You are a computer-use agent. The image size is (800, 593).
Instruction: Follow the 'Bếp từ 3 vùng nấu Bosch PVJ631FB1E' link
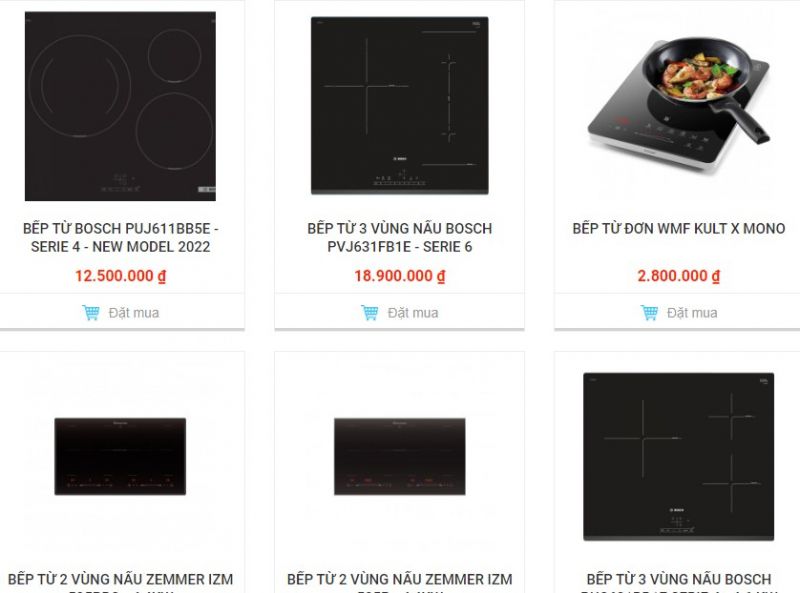click(399, 238)
